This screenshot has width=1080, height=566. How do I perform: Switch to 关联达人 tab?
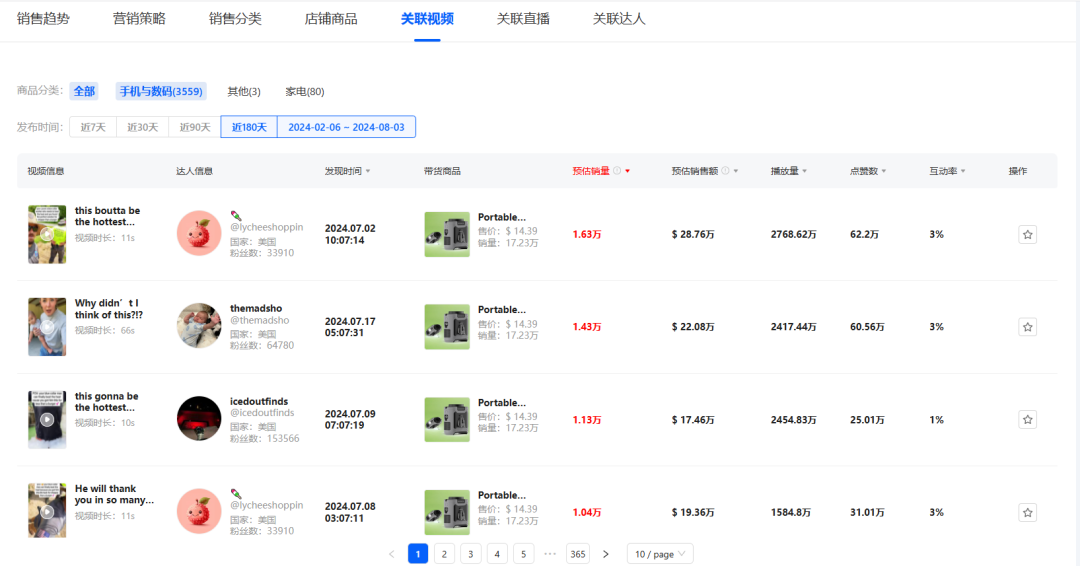(619, 19)
